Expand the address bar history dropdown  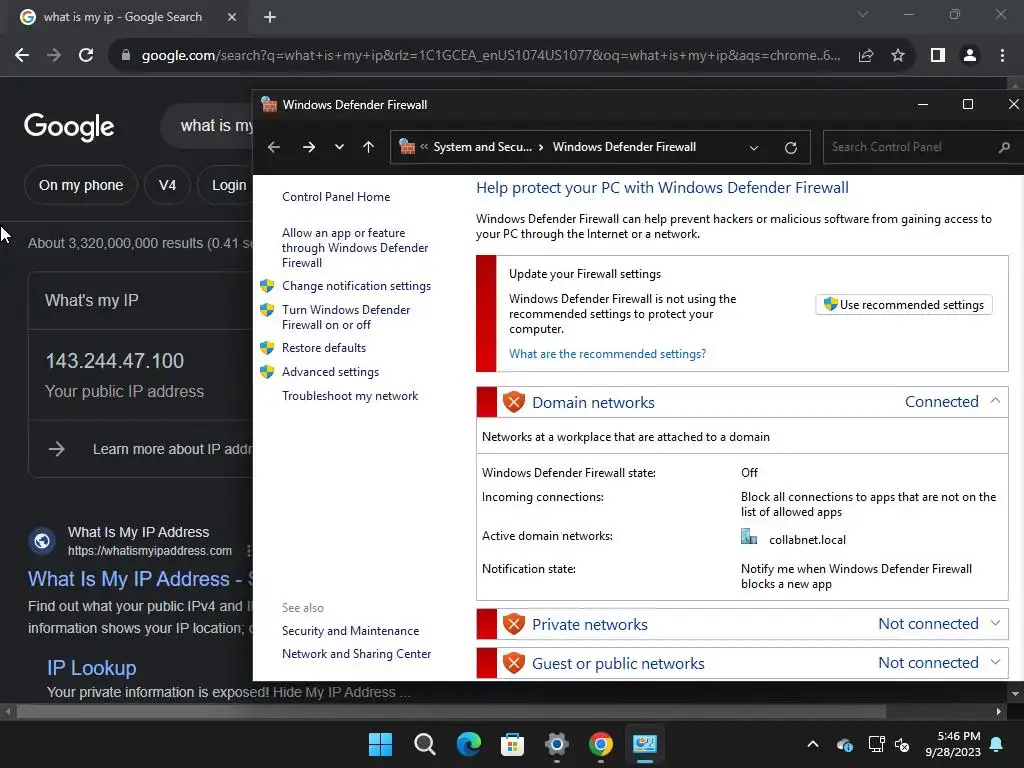coord(754,148)
